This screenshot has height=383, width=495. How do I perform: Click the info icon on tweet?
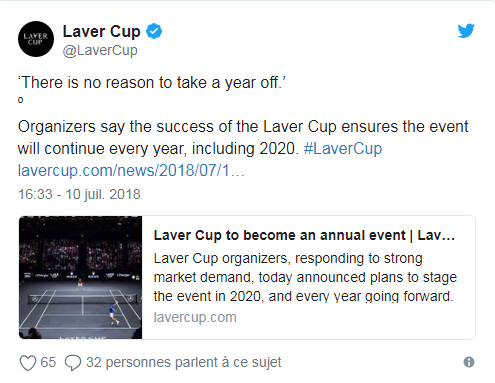(x=469, y=362)
